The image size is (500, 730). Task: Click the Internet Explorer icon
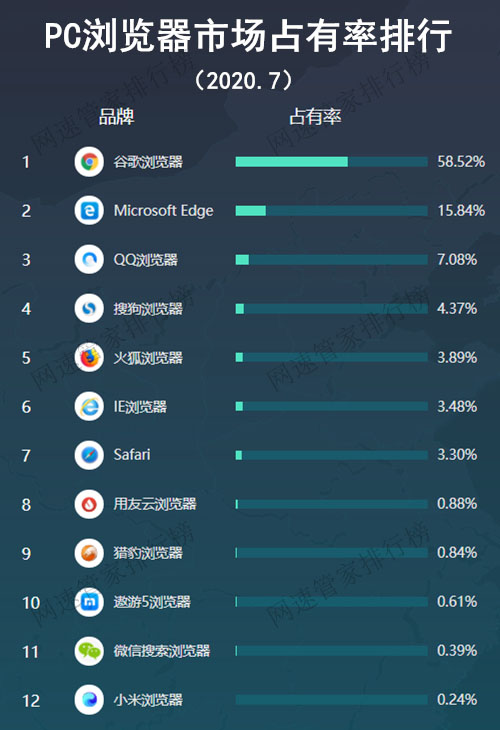89,406
